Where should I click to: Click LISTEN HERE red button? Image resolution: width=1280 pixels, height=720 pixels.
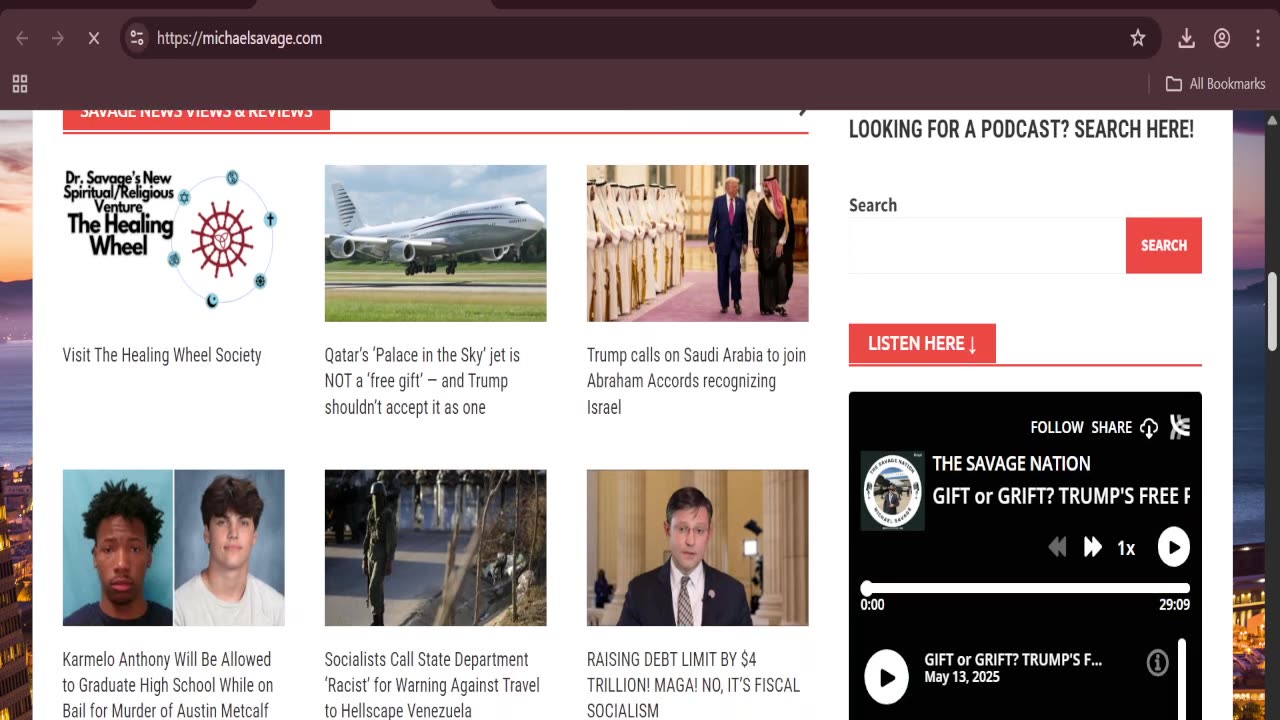pyautogui.click(x=922, y=343)
